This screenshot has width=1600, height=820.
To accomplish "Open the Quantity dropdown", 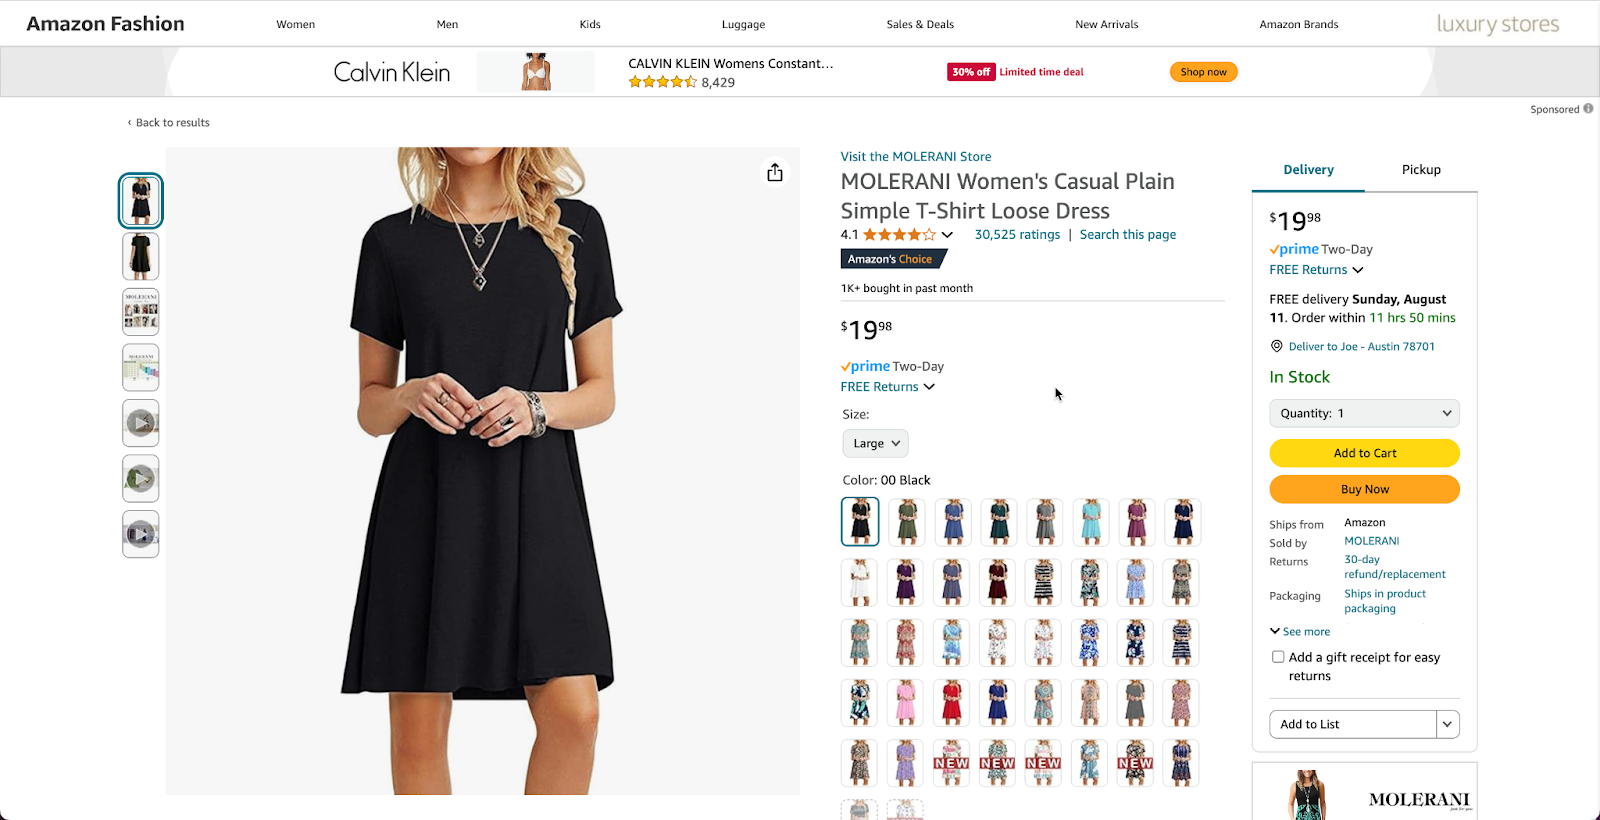I will coord(1364,413).
